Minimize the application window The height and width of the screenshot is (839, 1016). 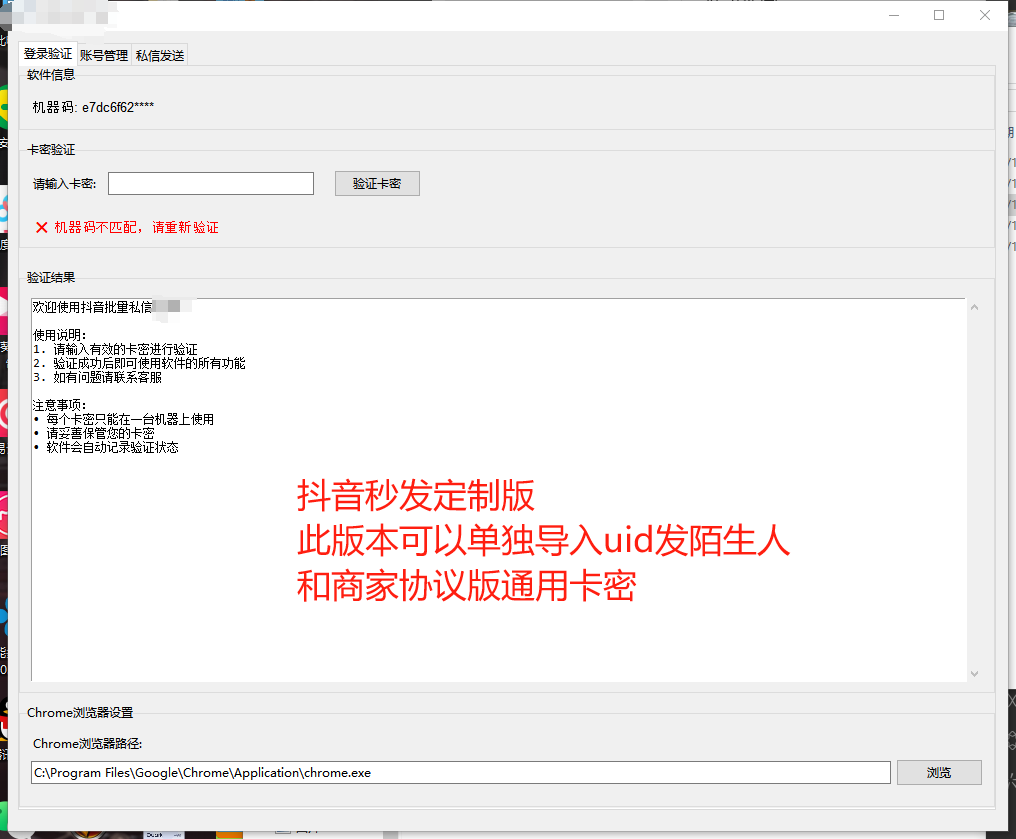[894, 15]
